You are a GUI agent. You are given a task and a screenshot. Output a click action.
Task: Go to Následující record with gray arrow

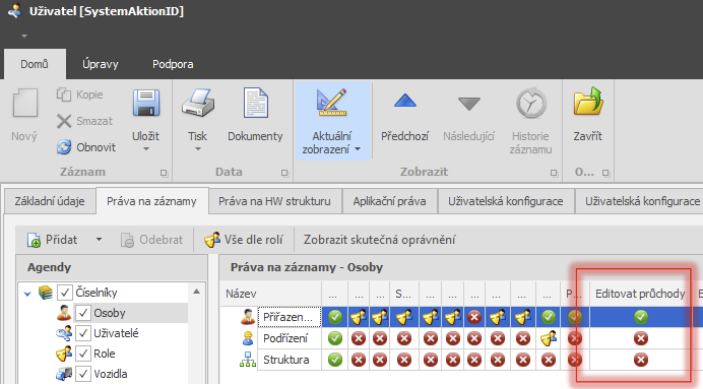(x=469, y=104)
